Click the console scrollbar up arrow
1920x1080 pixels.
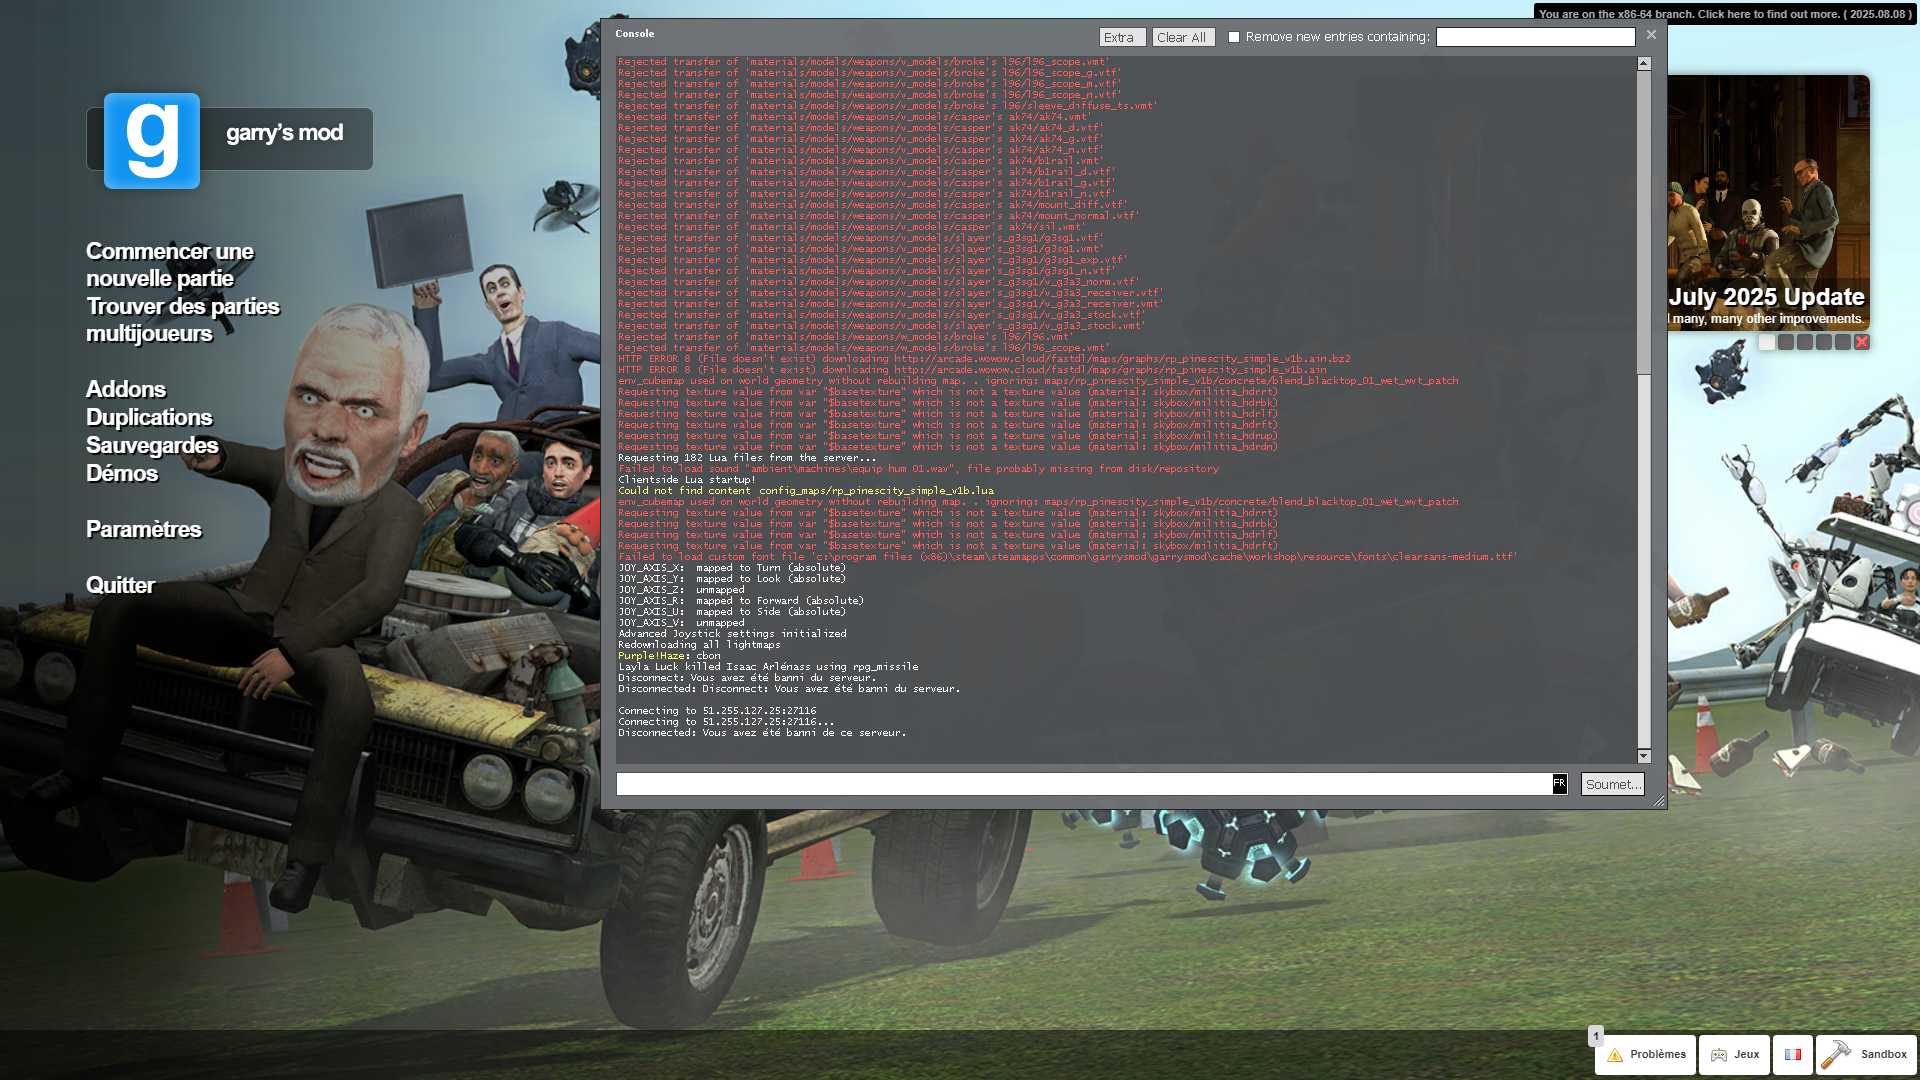pos(1644,63)
